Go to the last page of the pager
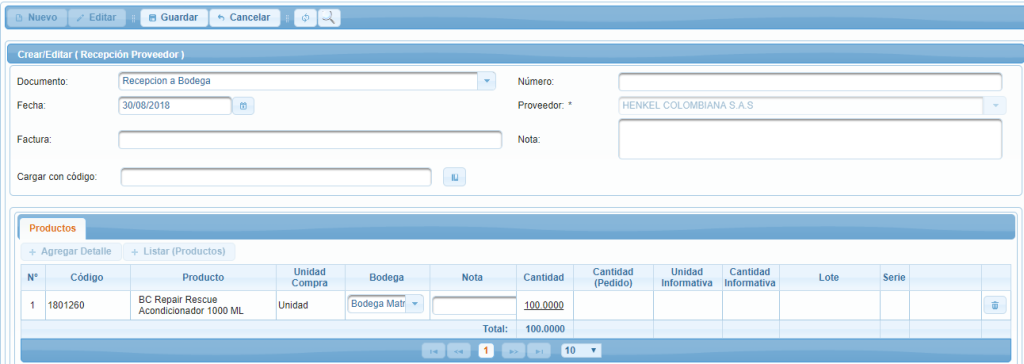 pos(539,351)
